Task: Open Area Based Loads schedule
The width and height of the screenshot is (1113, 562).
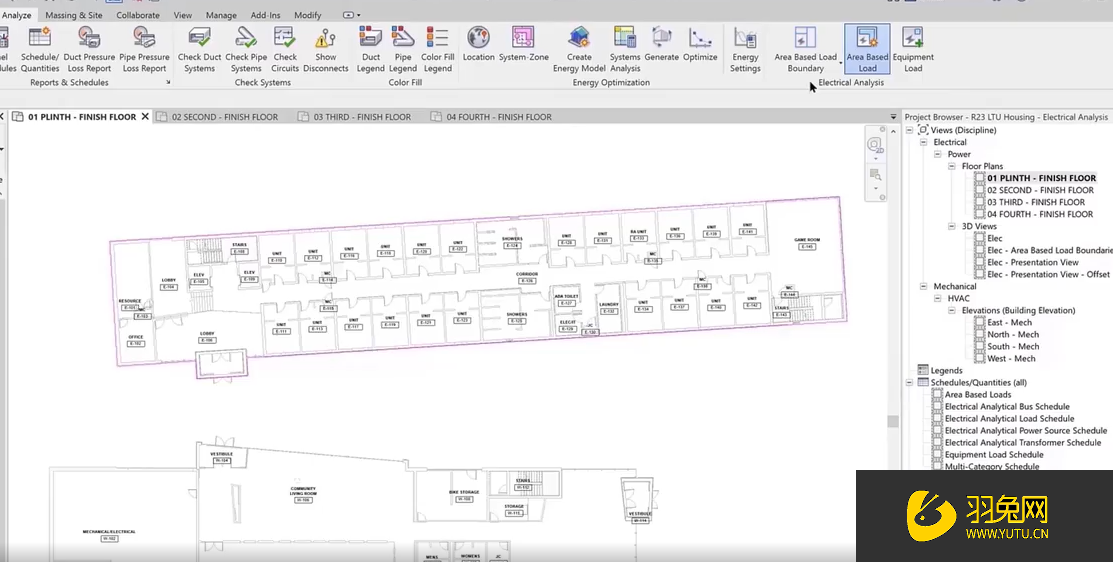Action: 977,395
